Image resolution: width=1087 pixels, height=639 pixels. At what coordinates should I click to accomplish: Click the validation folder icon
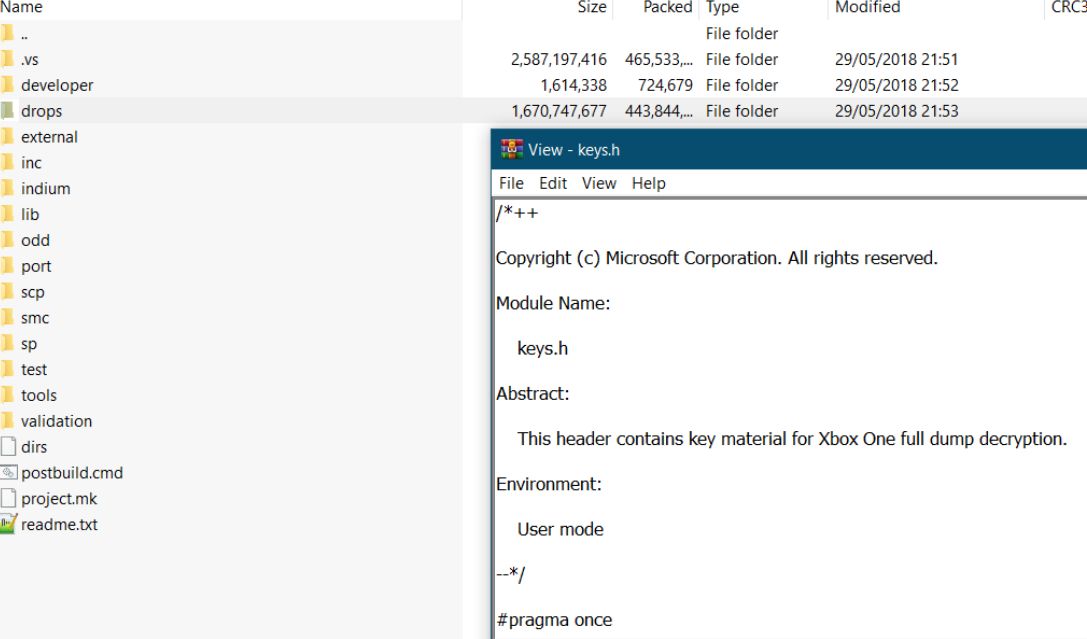[x=7, y=421]
